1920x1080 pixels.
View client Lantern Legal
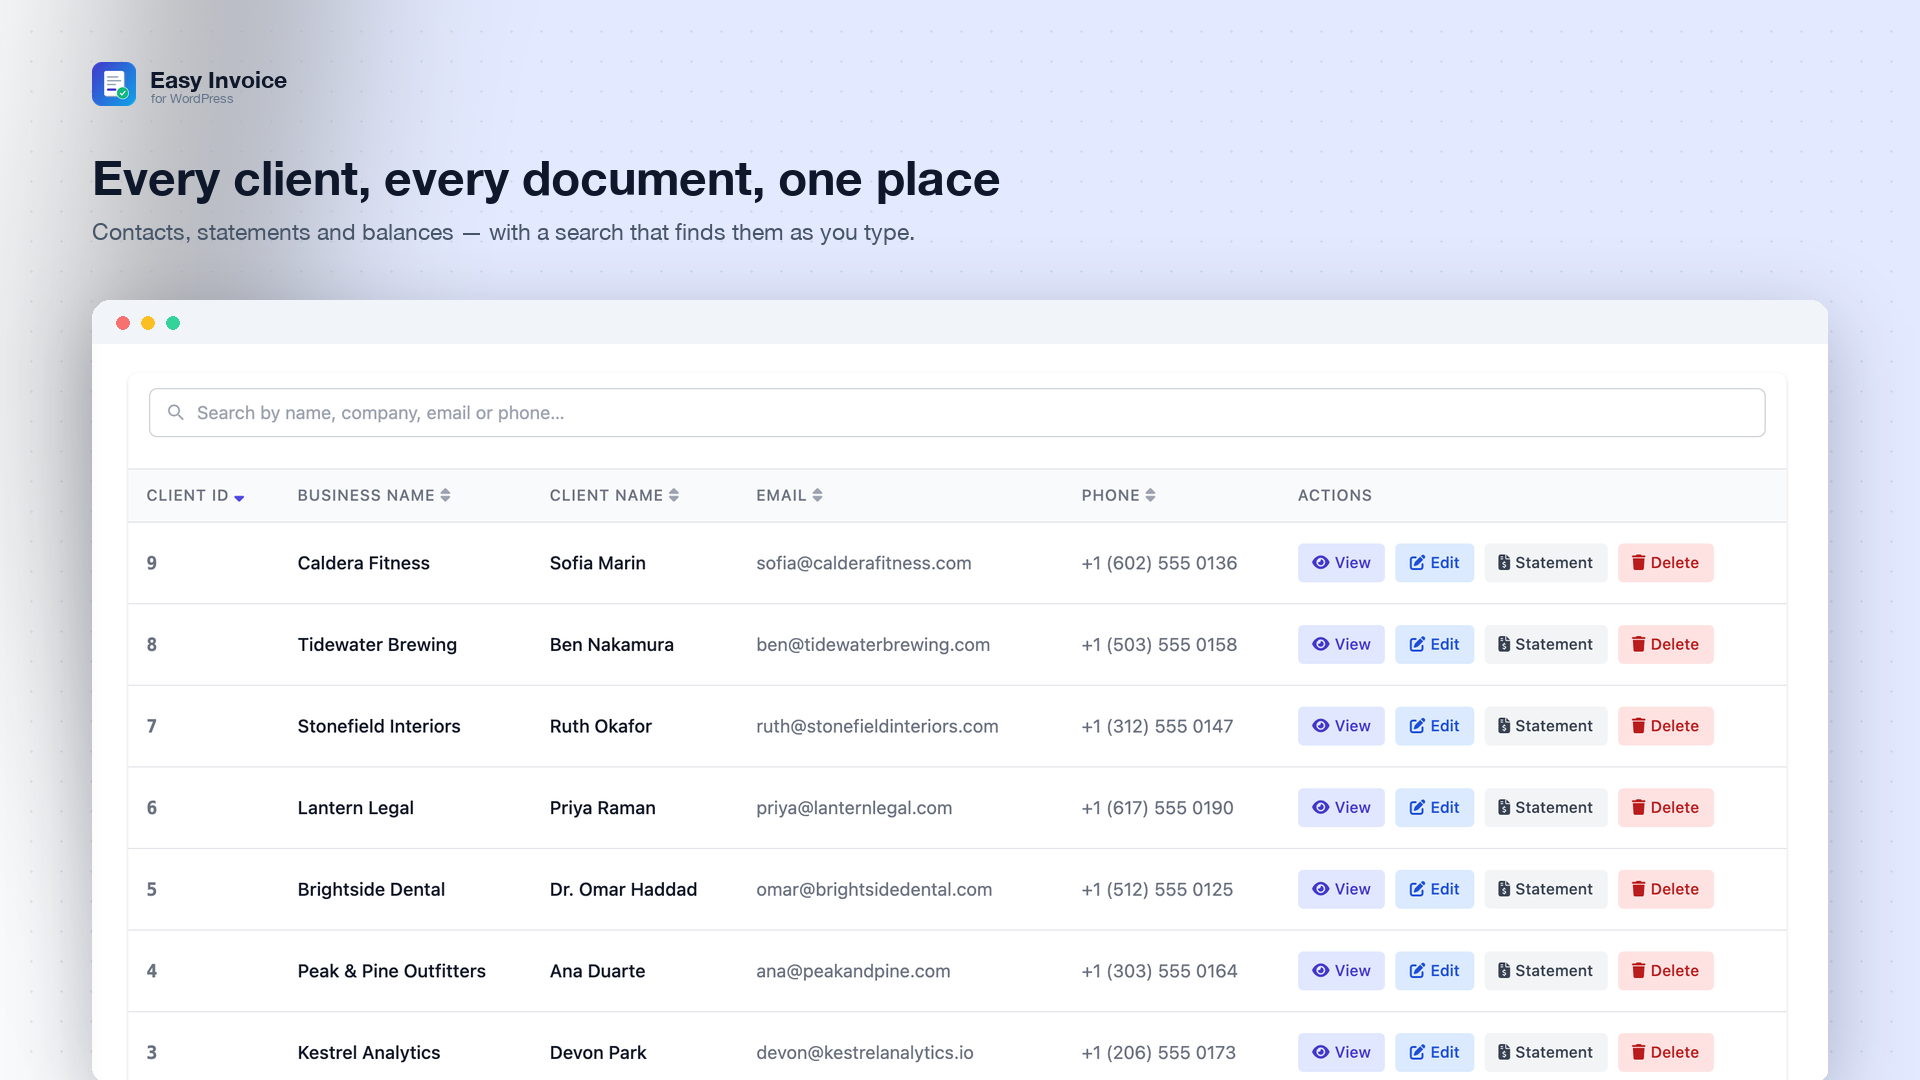pos(1341,808)
